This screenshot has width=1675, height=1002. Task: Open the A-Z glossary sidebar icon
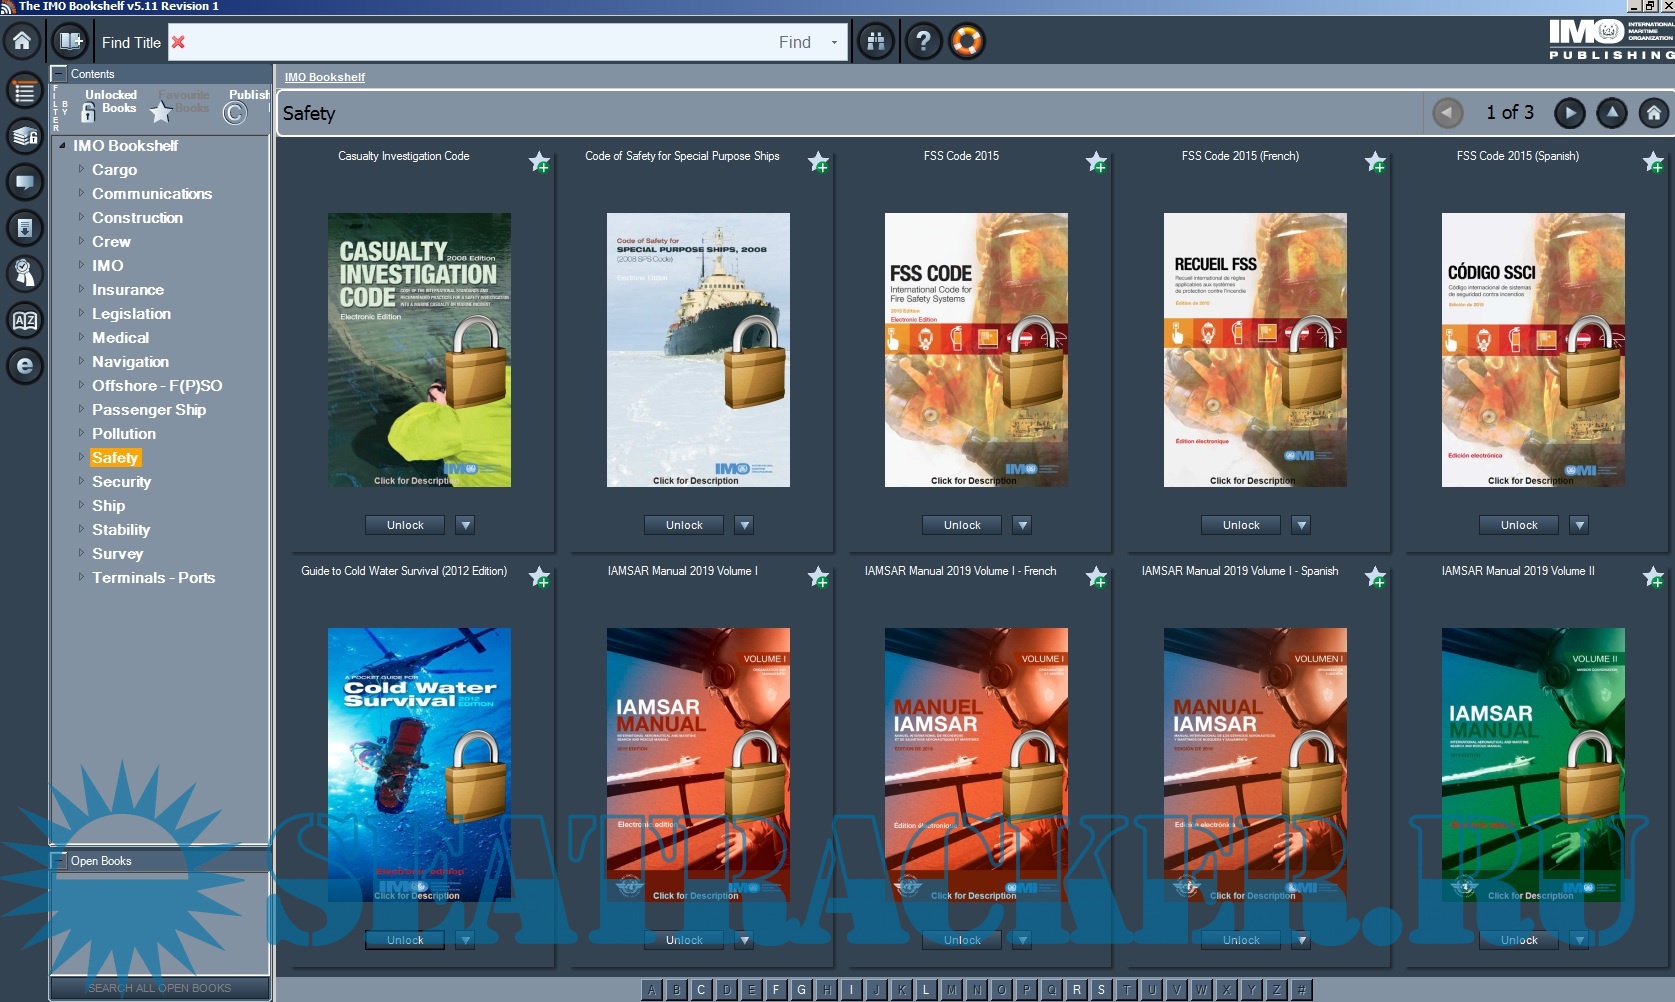point(25,321)
